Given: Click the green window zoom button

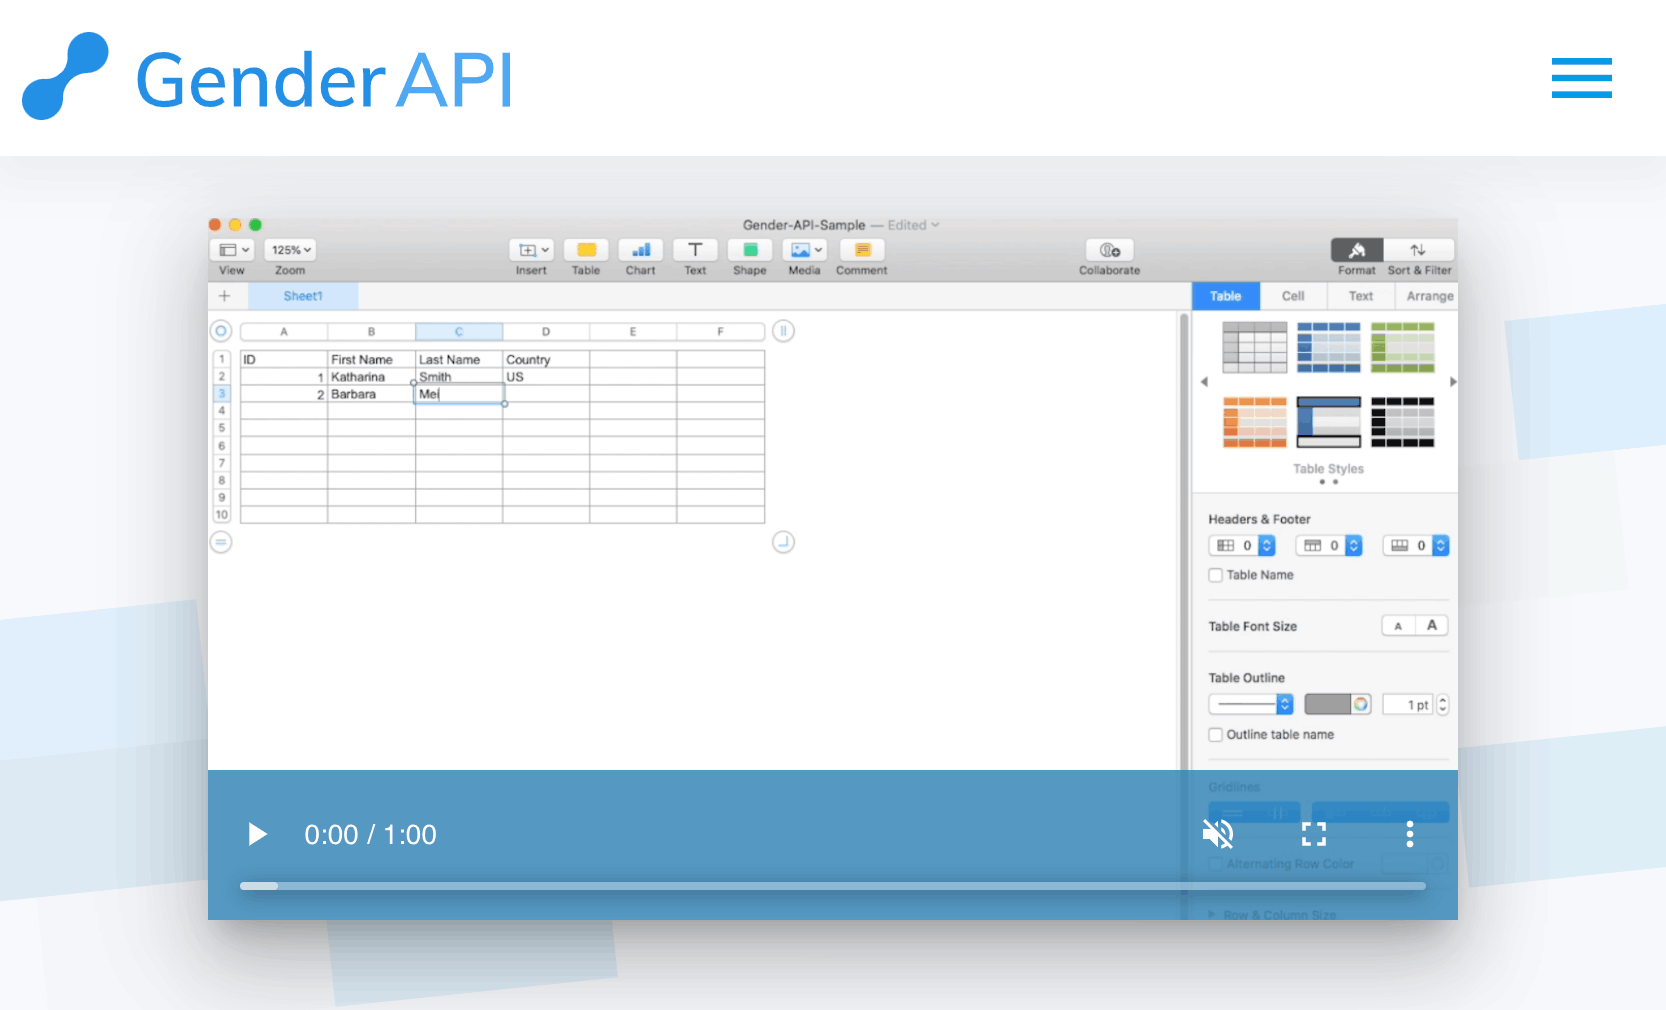Looking at the screenshot, I should pos(255,225).
